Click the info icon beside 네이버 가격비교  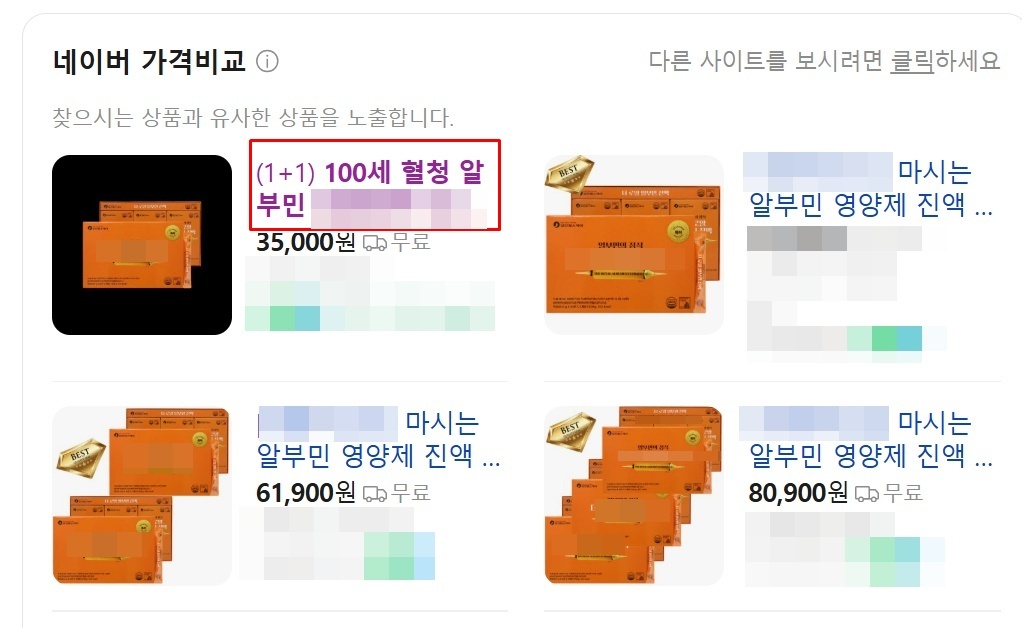point(267,62)
